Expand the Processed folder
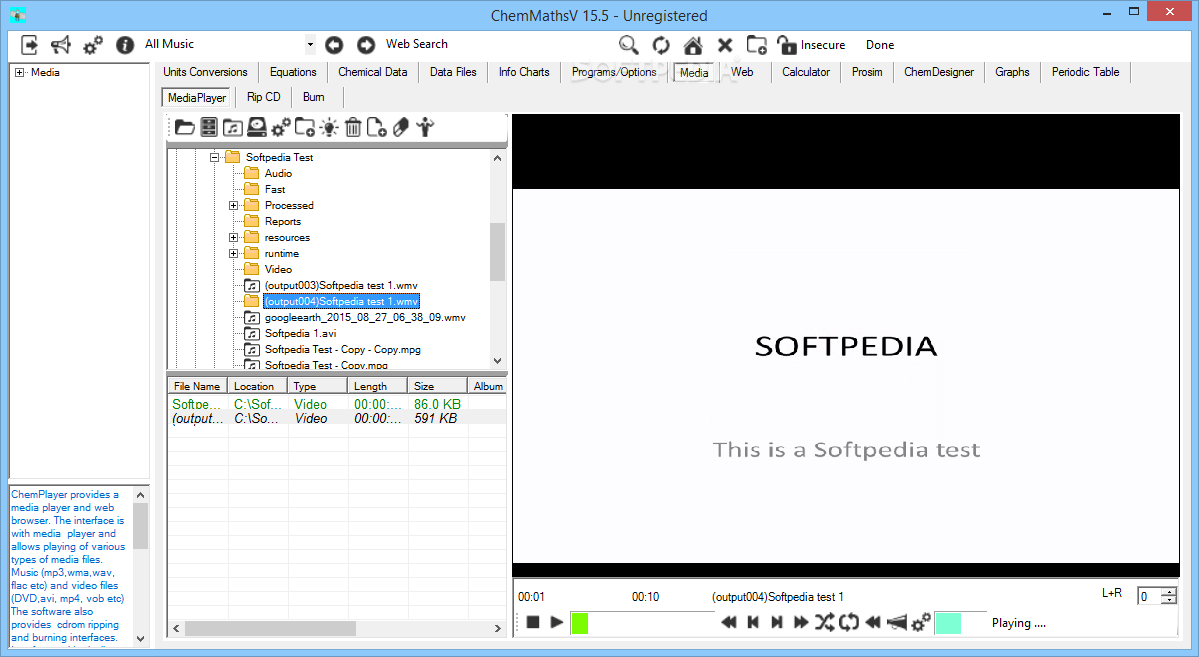Screen dimensions: 1199x657 pyautogui.click(x=233, y=206)
